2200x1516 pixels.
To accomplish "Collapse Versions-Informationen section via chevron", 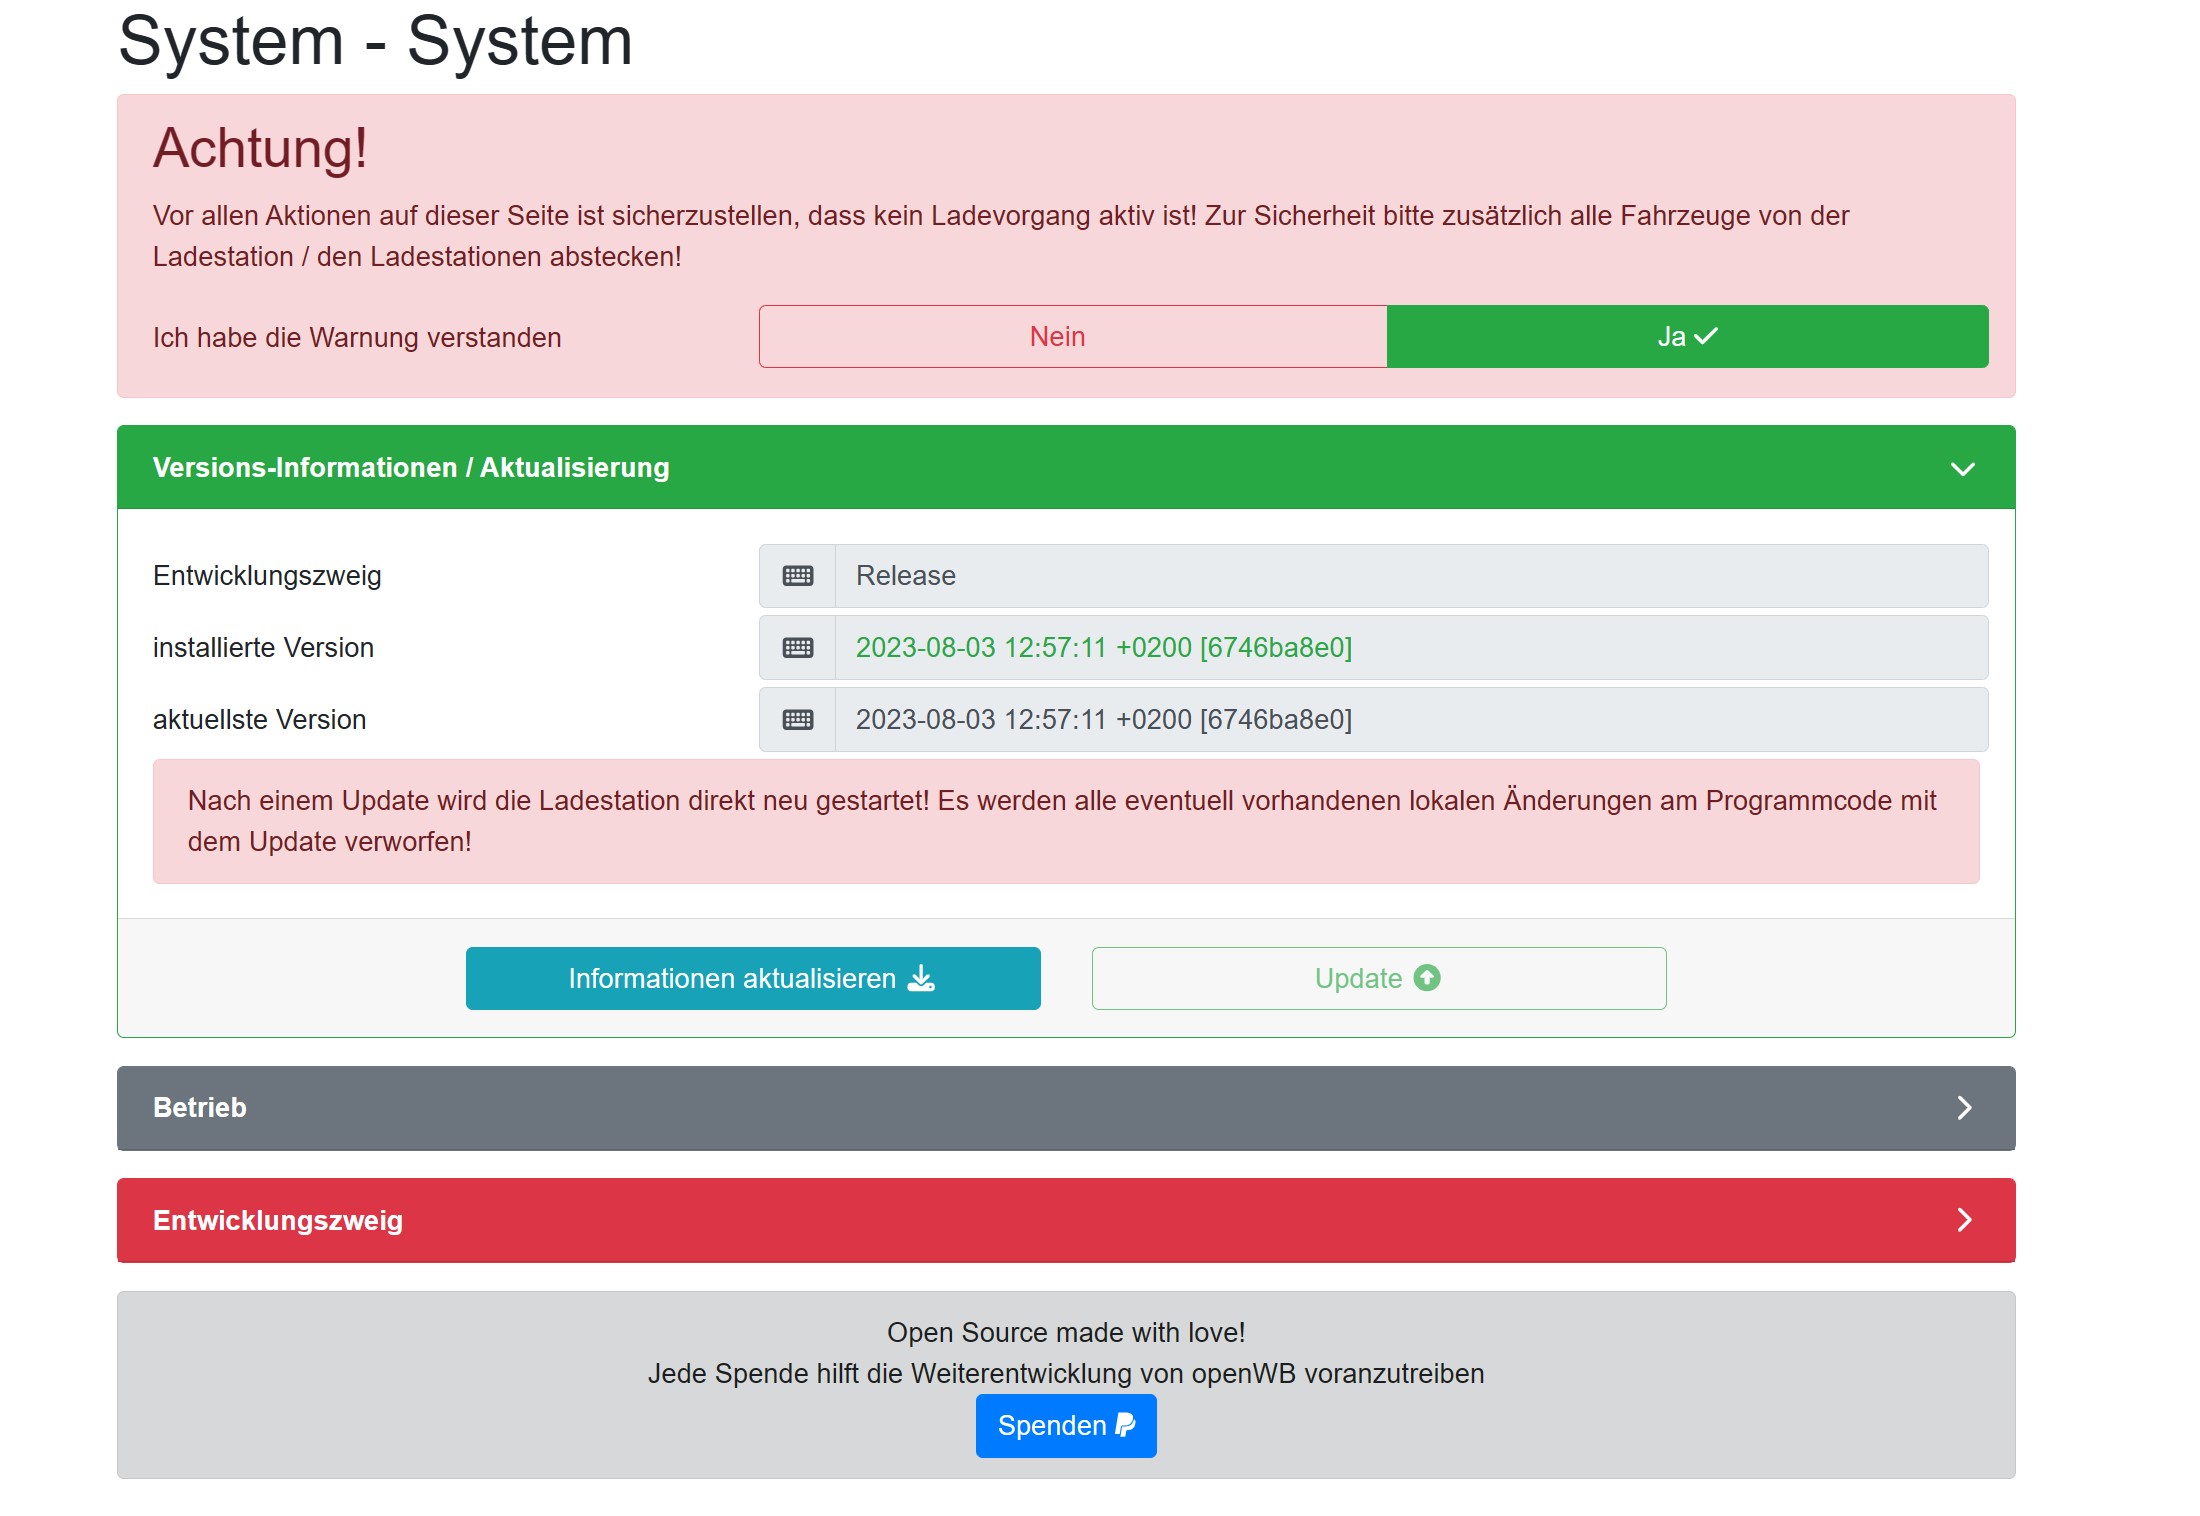I will point(1962,468).
